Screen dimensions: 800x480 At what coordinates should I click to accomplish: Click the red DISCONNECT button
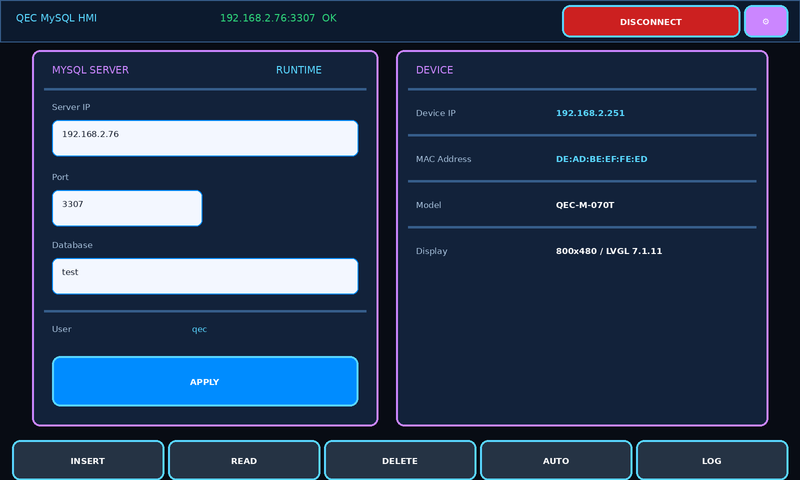651,21
